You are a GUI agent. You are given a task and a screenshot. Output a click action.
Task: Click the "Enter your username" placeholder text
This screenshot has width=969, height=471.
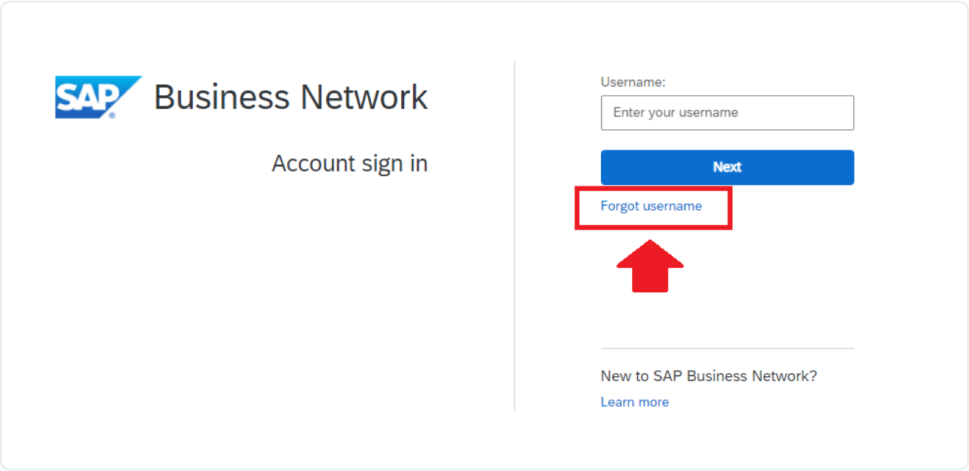(675, 113)
